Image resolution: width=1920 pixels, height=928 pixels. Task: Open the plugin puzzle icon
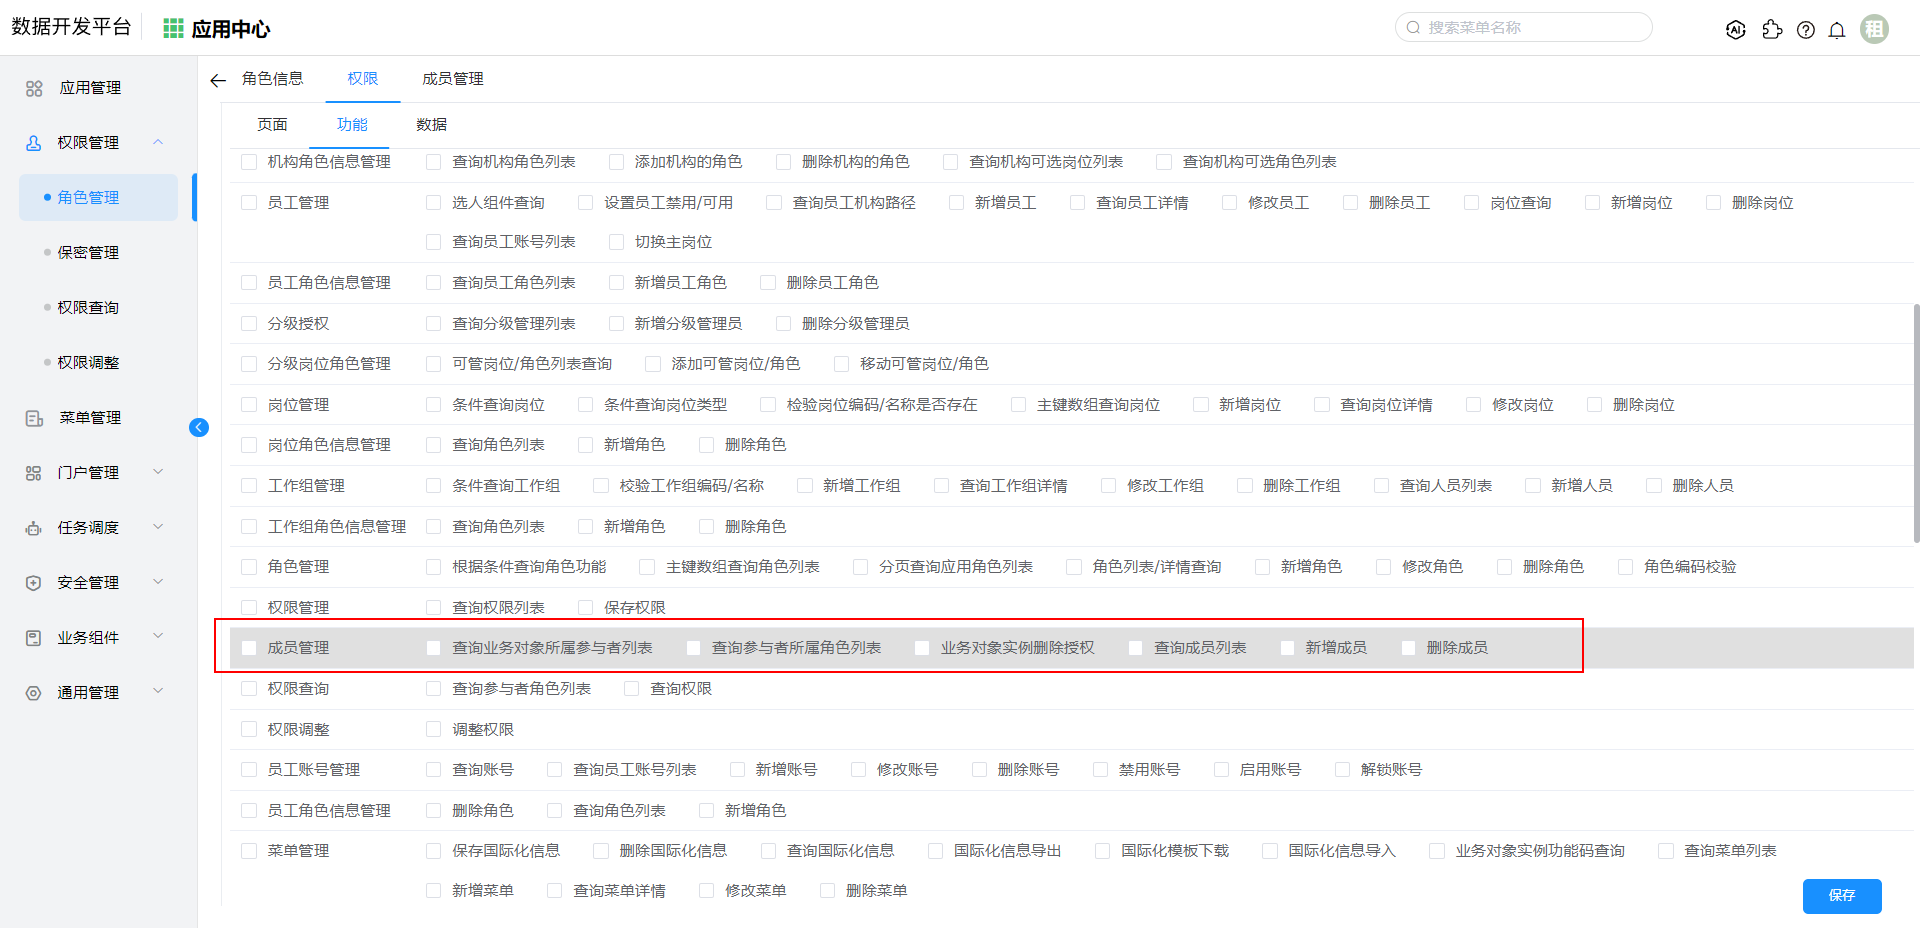[1772, 30]
